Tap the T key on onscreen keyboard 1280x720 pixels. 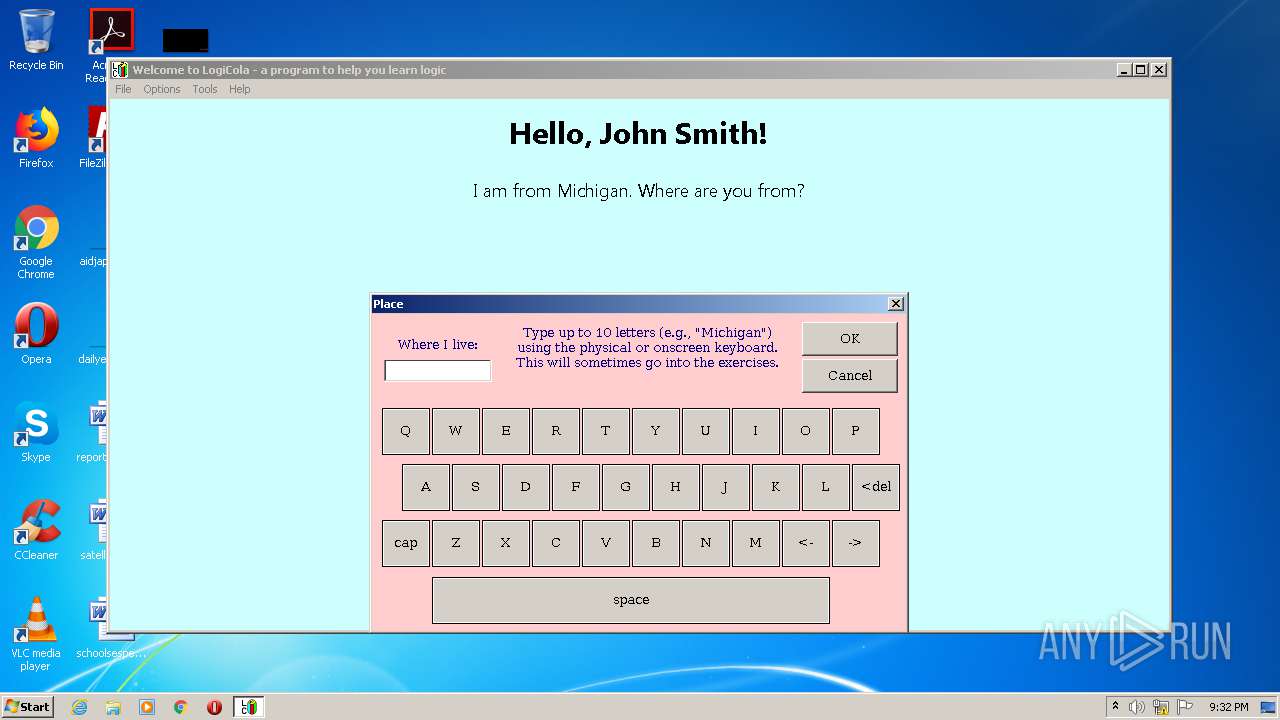[606, 431]
